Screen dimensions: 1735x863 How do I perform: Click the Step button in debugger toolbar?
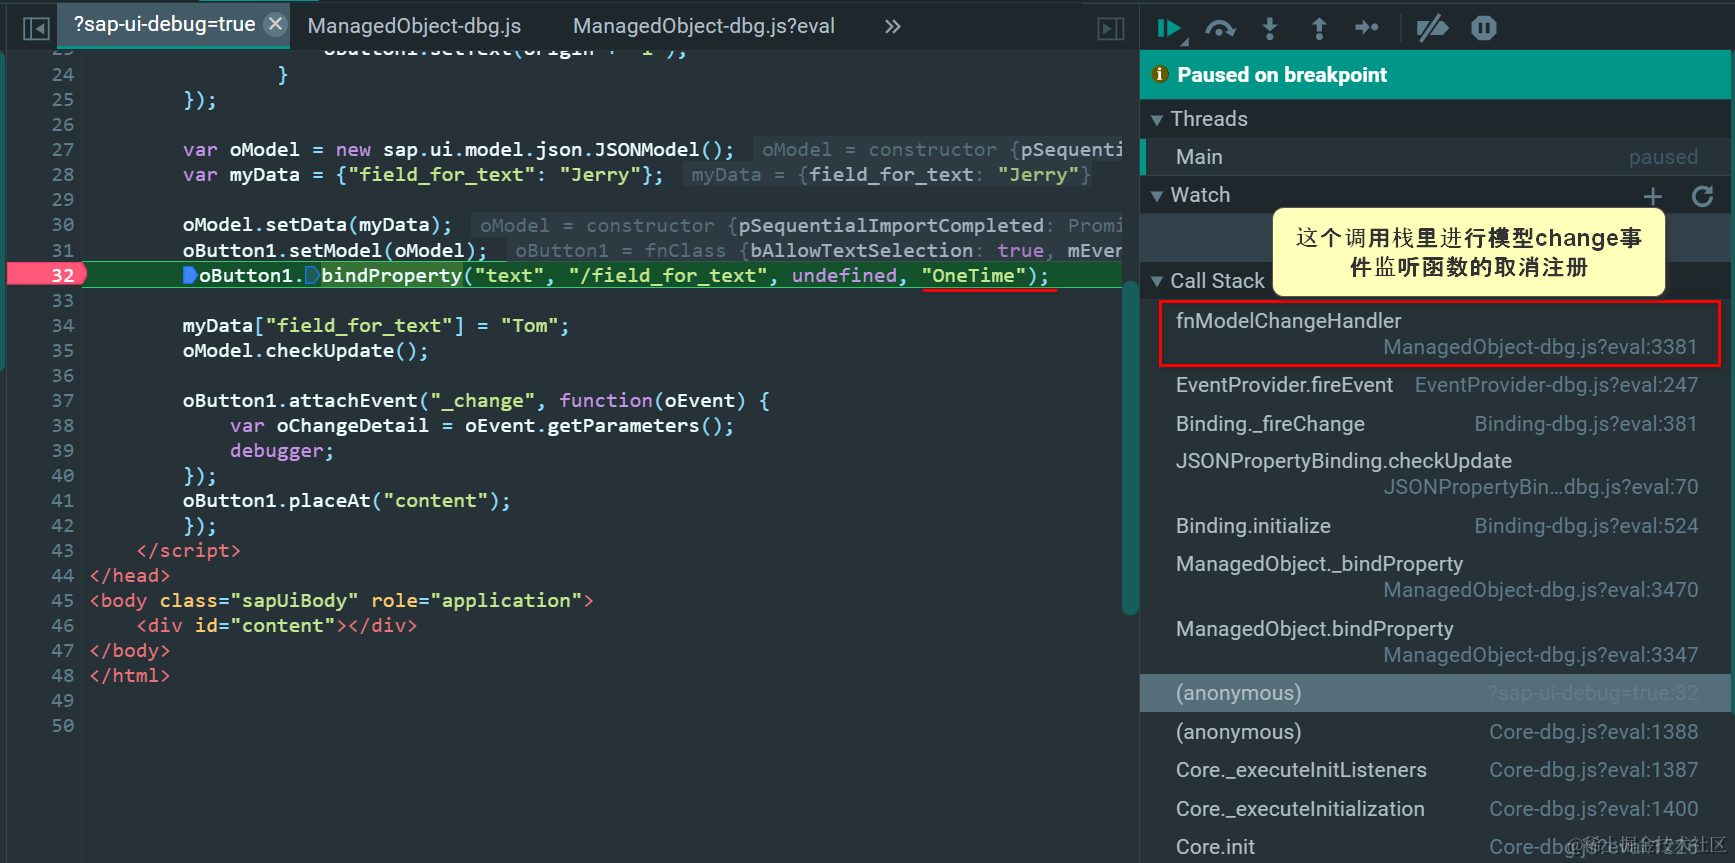(x=1367, y=28)
